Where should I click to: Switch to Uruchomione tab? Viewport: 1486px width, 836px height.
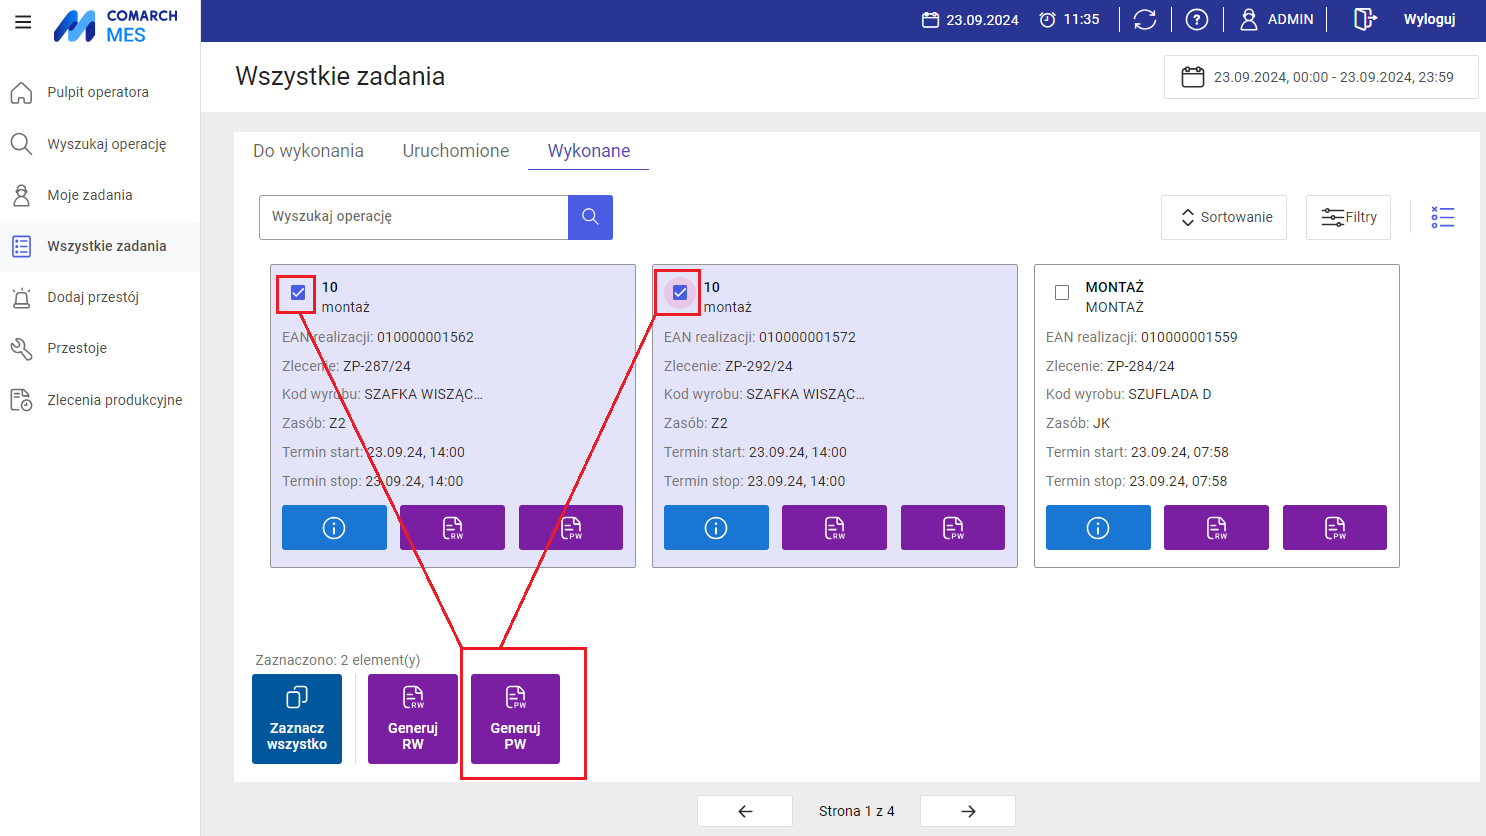pos(456,151)
